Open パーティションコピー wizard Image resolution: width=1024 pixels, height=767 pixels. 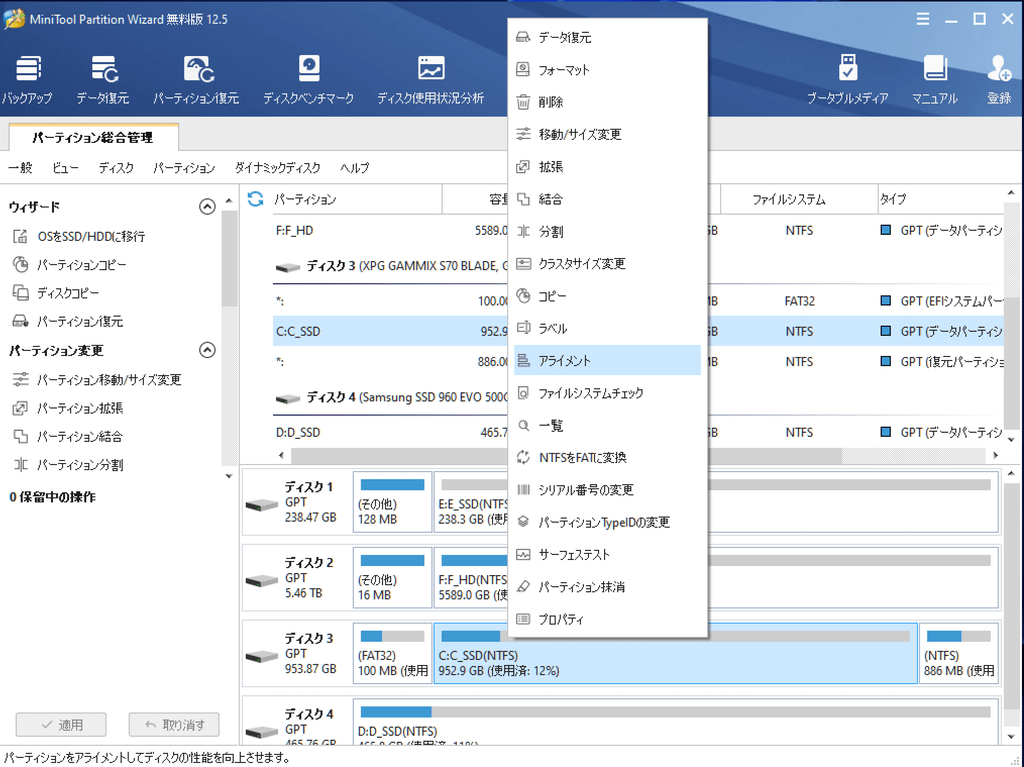[x=69, y=265]
